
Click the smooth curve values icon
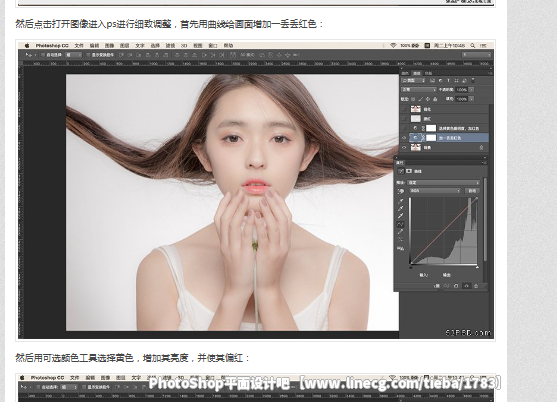tap(400, 239)
